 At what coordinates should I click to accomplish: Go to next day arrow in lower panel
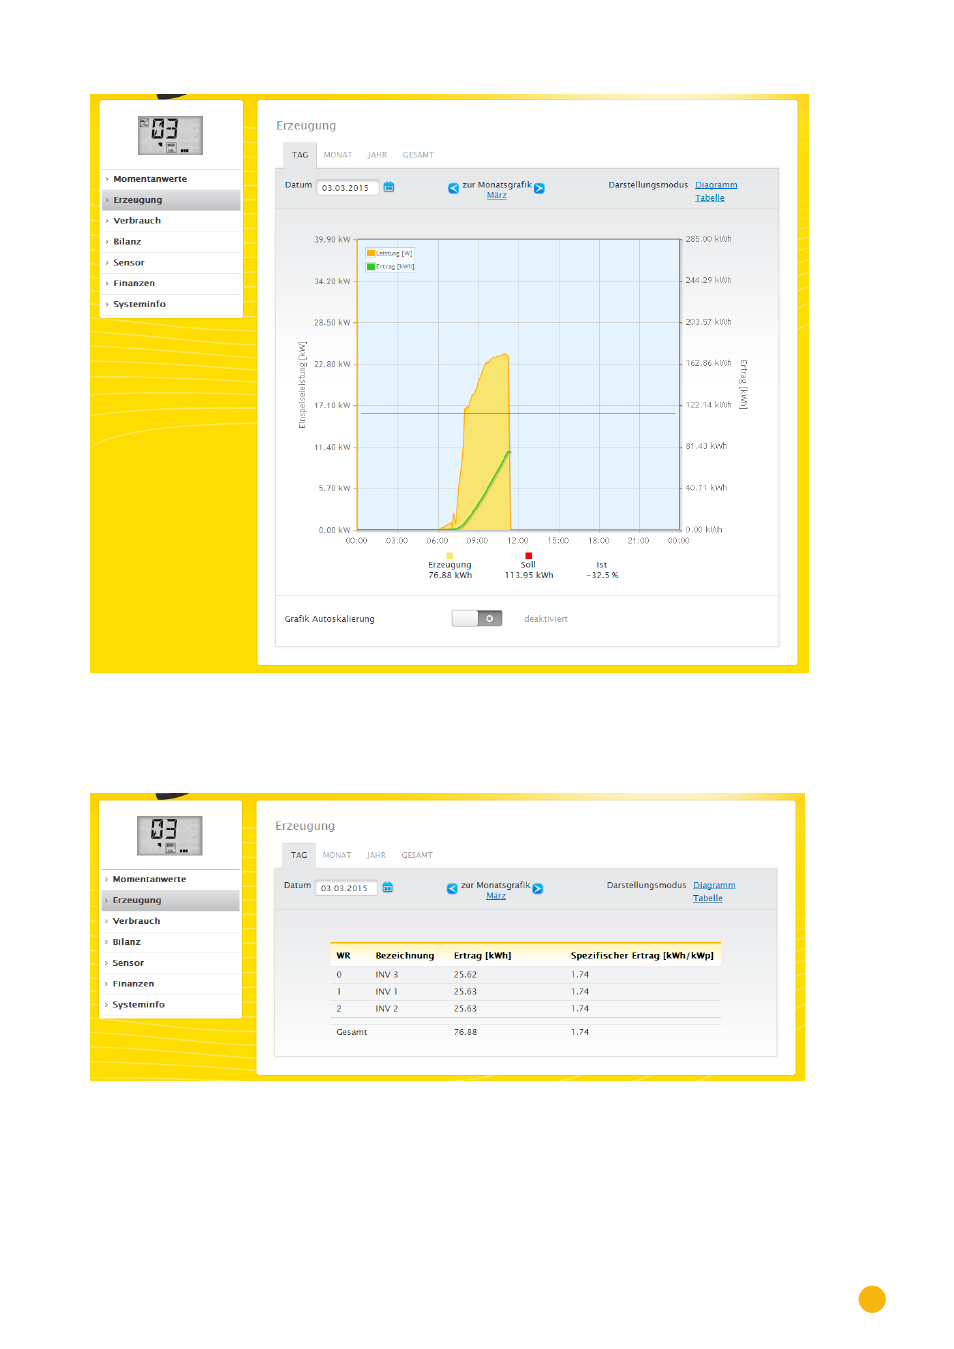pyautogui.click(x=538, y=888)
